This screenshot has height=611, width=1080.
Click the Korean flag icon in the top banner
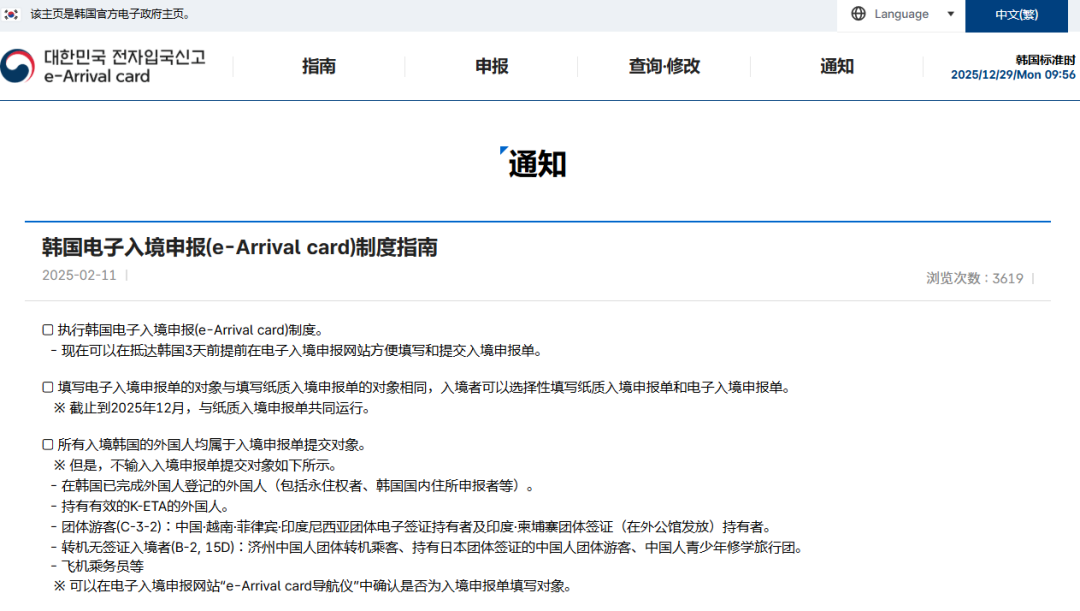point(11,13)
